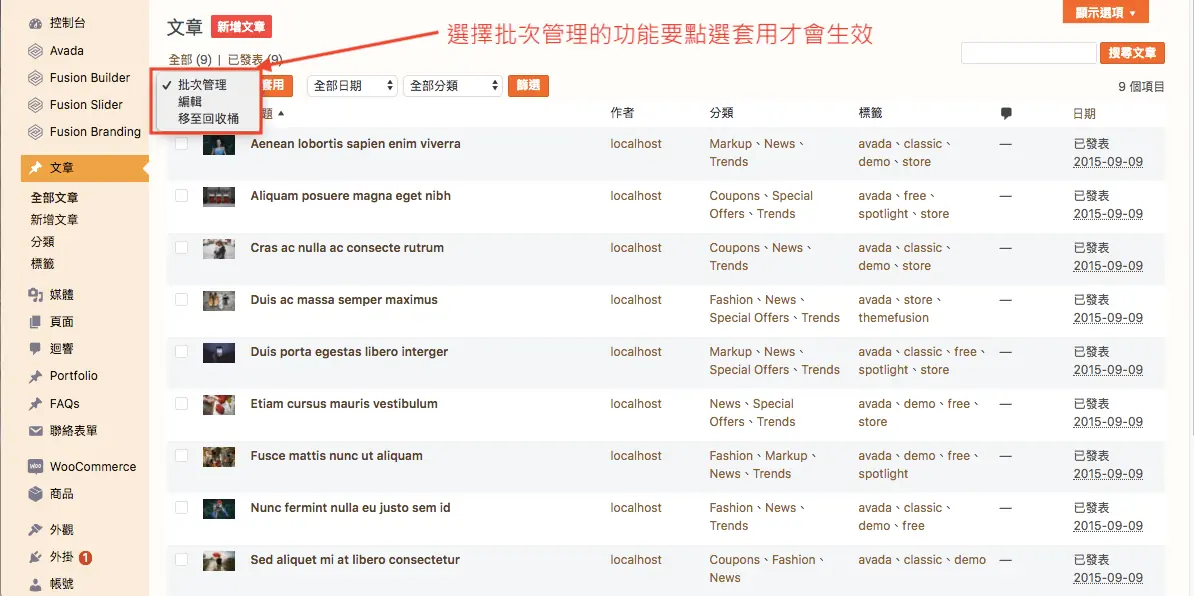1194x596 pixels.
Task: Open the WooCommerce icon
Action: 35,467
